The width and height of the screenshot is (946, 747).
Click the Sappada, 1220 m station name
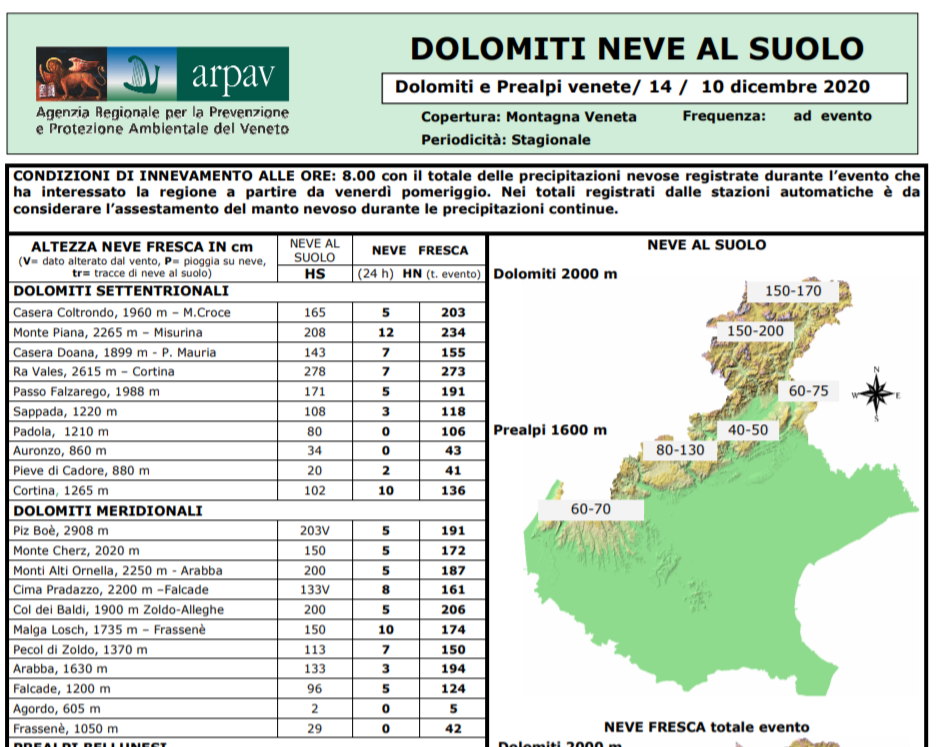coord(65,412)
